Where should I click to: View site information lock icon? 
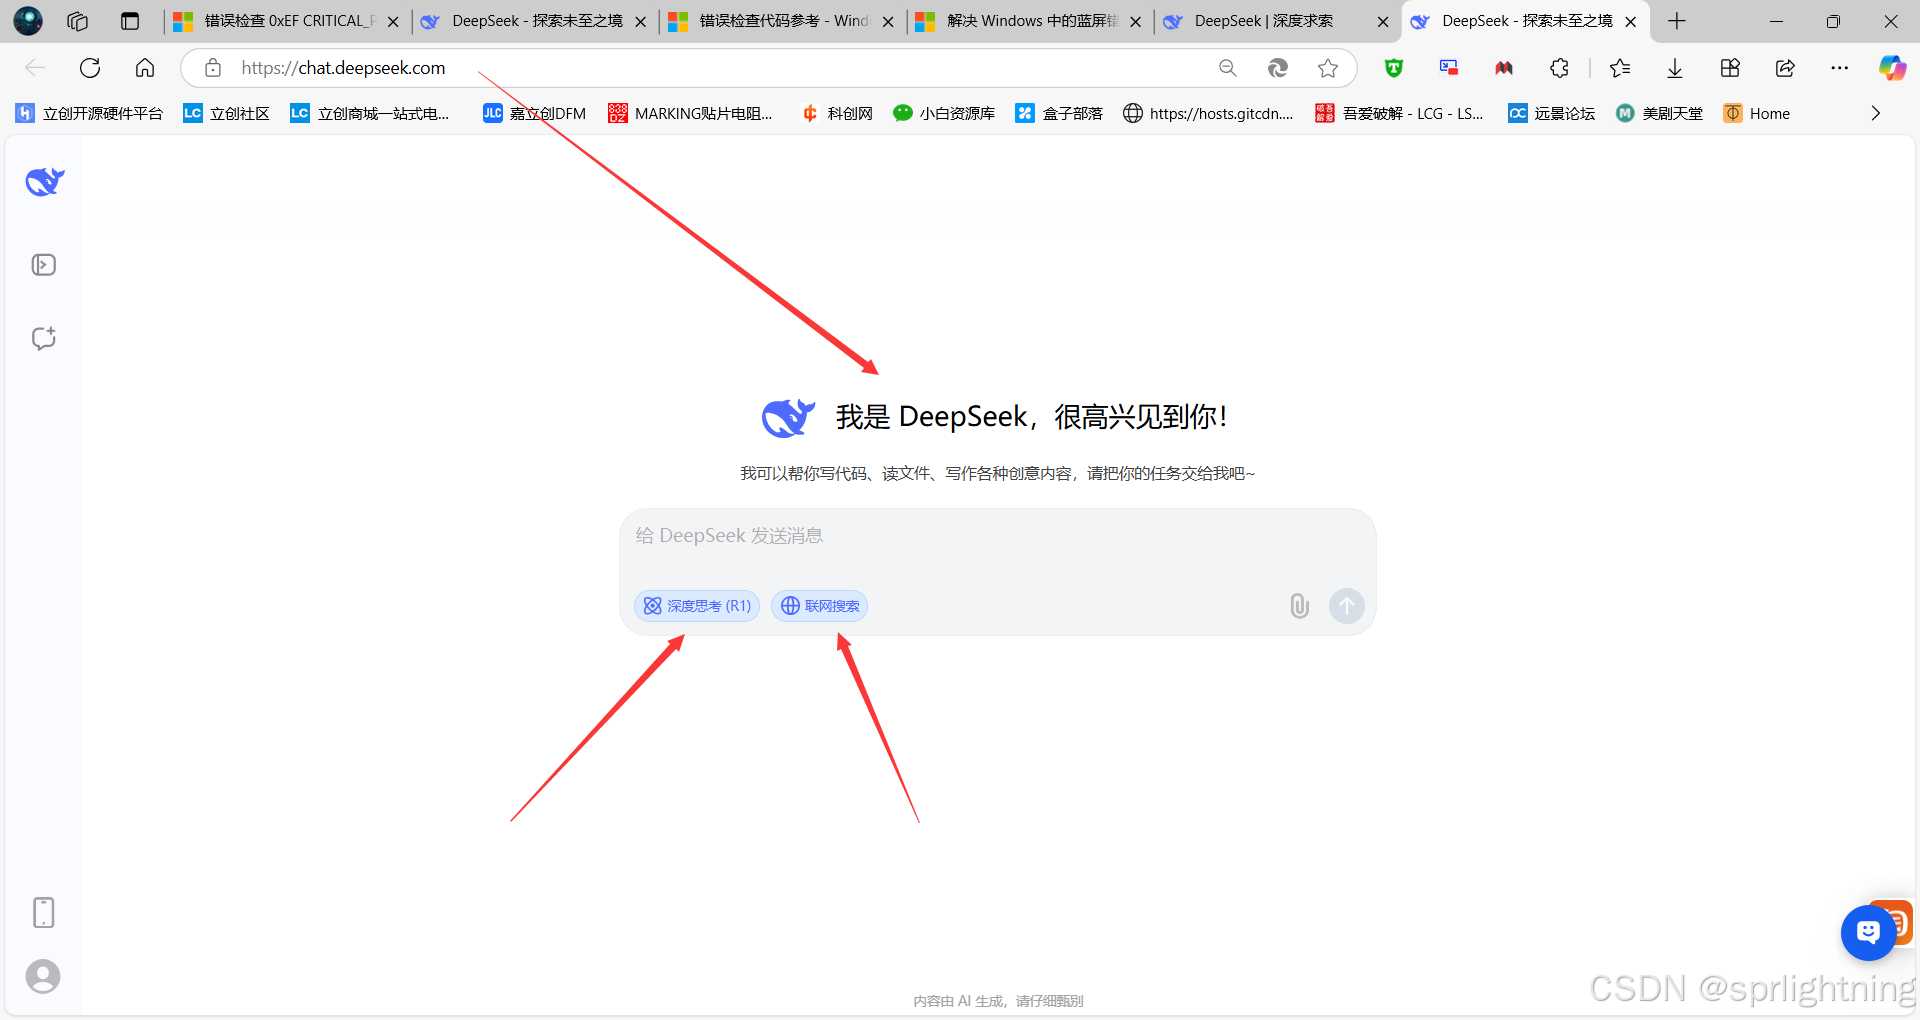coord(212,68)
